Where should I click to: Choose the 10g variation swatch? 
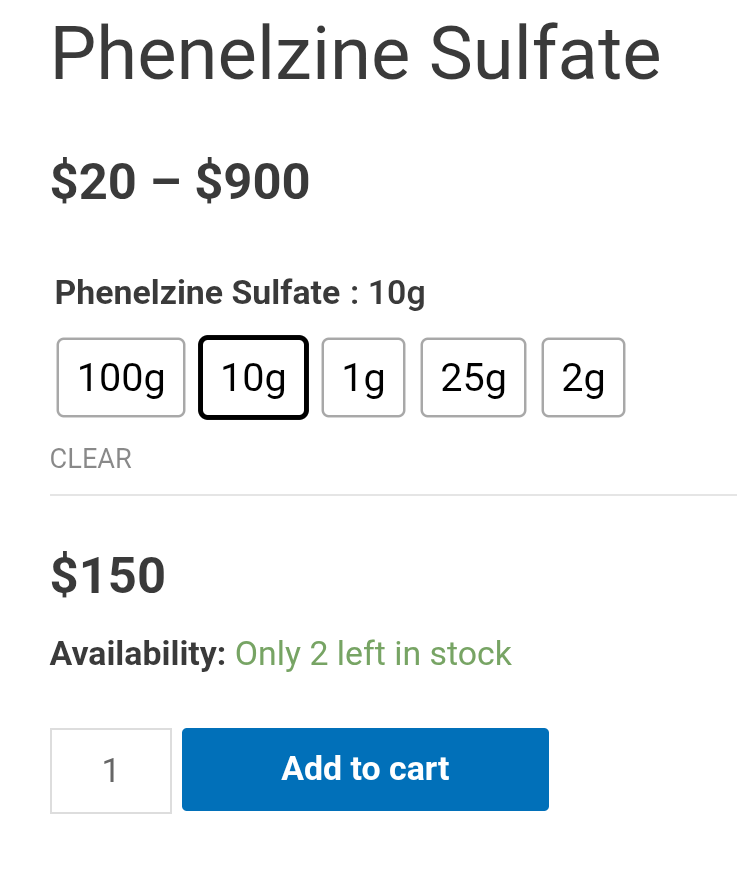(253, 378)
